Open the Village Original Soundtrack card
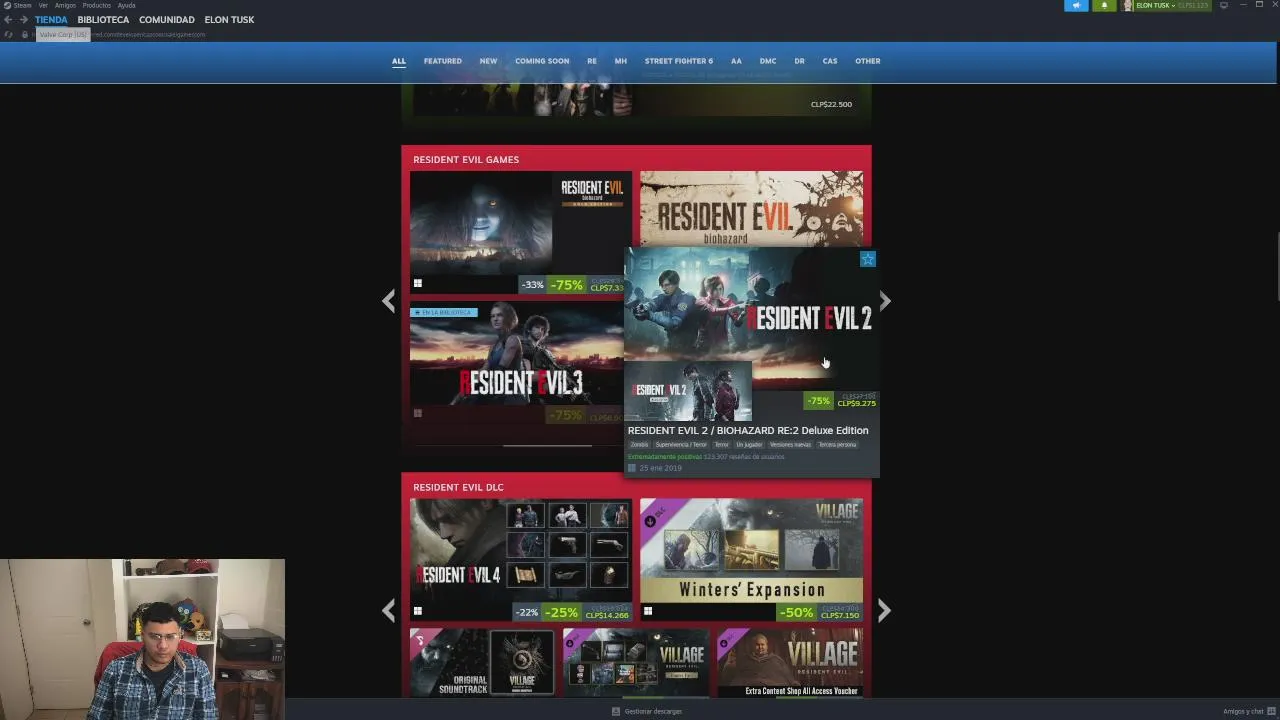 (x=483, y=662)
